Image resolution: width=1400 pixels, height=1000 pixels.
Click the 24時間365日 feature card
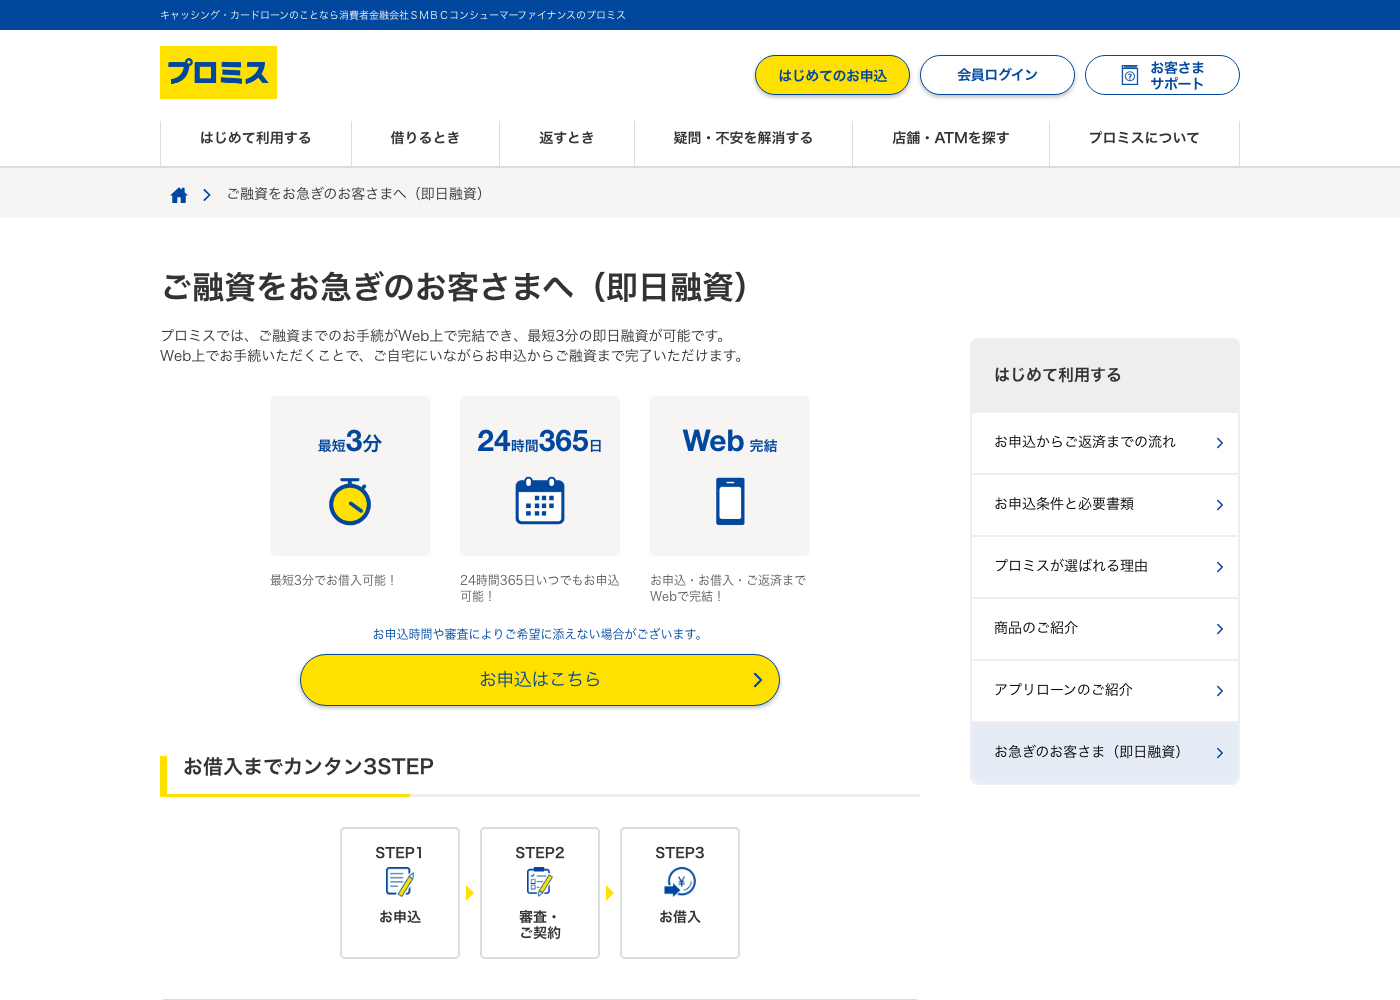(x=540, y=476)
